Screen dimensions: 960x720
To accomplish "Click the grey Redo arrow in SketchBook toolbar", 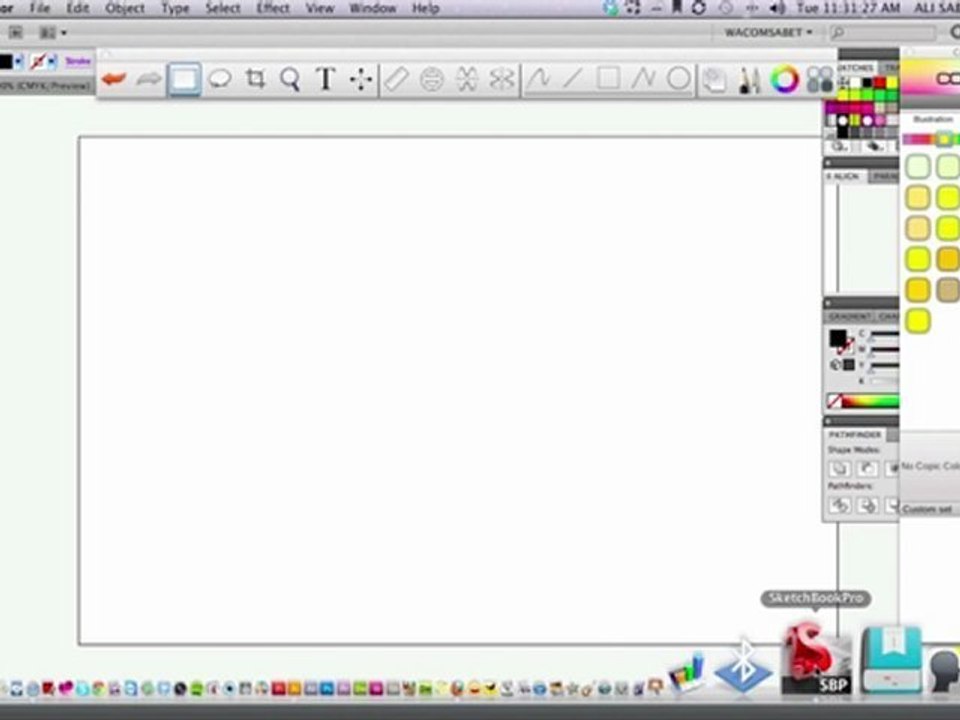I will click(x=149, y=79).
